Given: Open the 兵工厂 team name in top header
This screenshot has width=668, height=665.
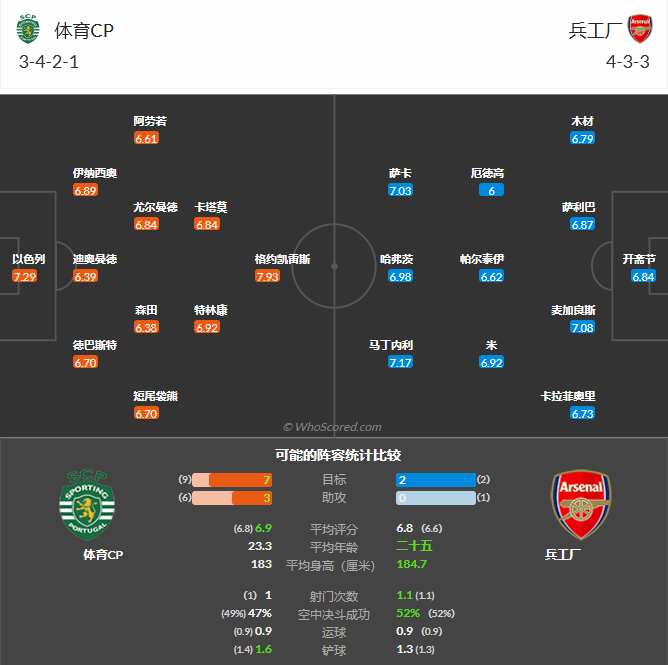Looking at the screenshot, I should pos(593,30).
